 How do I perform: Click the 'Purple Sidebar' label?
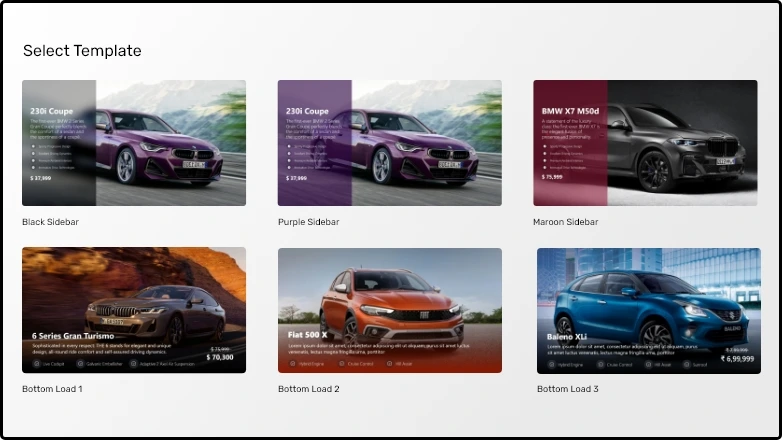click(x=309, y=222)
